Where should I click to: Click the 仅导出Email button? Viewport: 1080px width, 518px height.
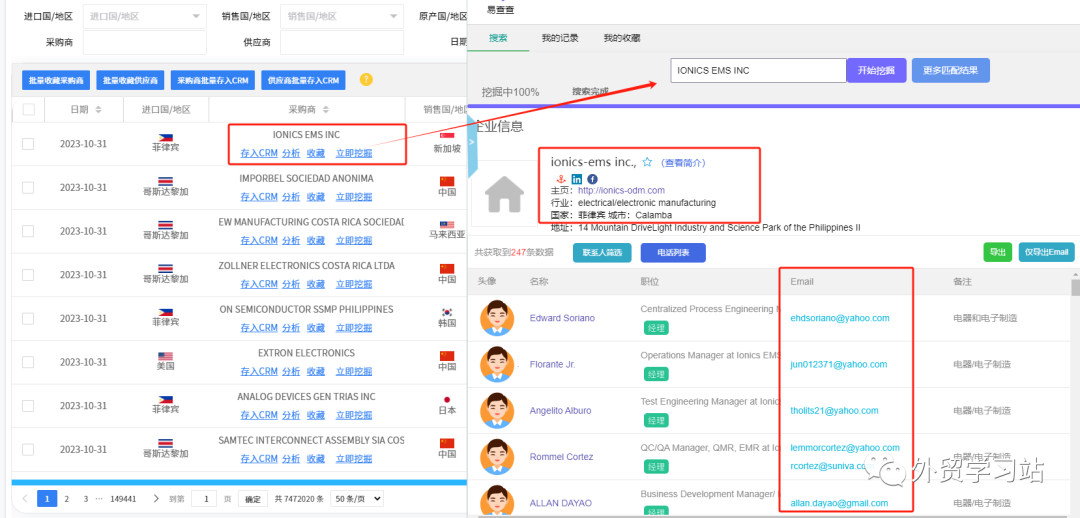tap(1046, 252)
